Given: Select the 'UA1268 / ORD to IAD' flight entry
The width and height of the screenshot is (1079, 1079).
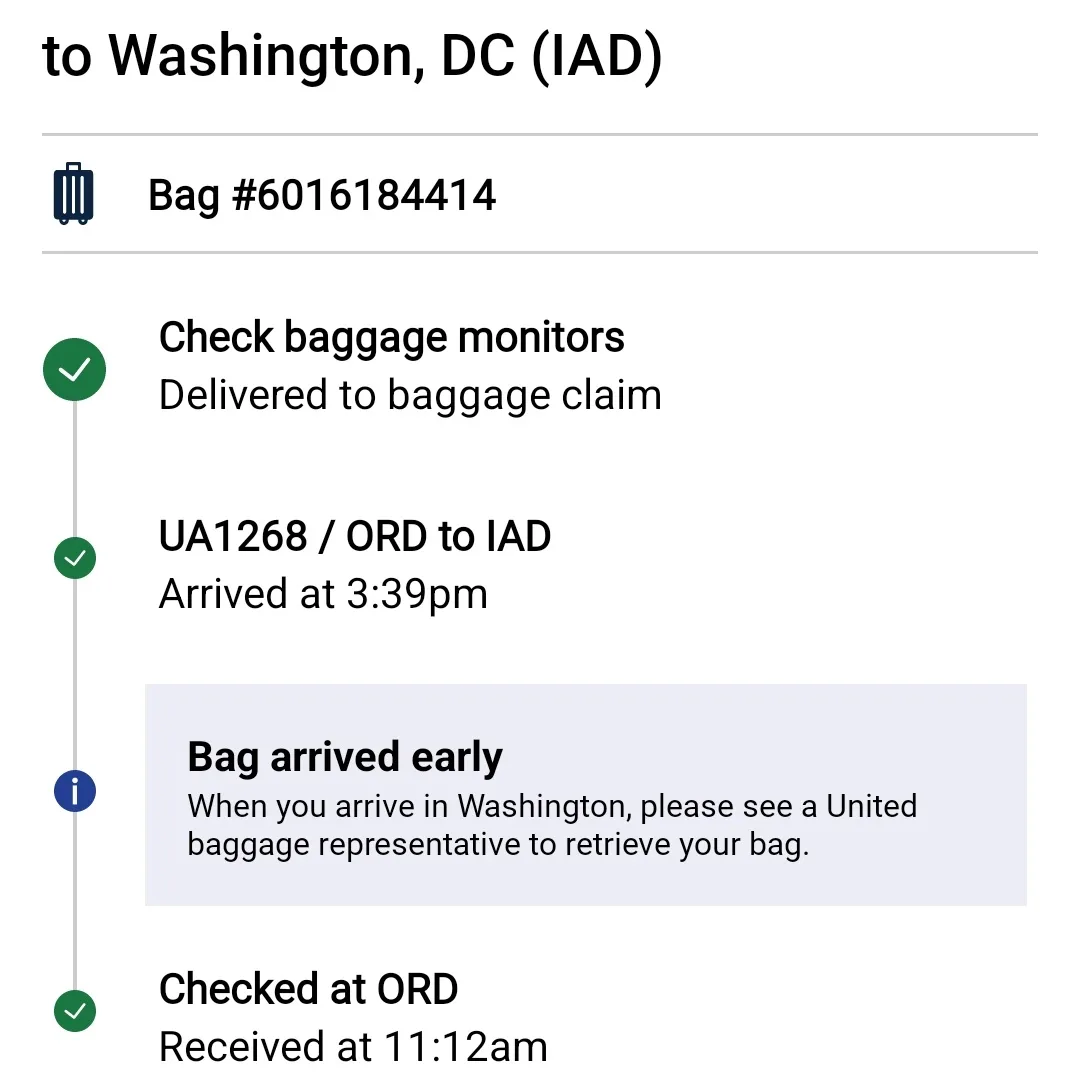Looking at the screenshot, I should [354, 537].
